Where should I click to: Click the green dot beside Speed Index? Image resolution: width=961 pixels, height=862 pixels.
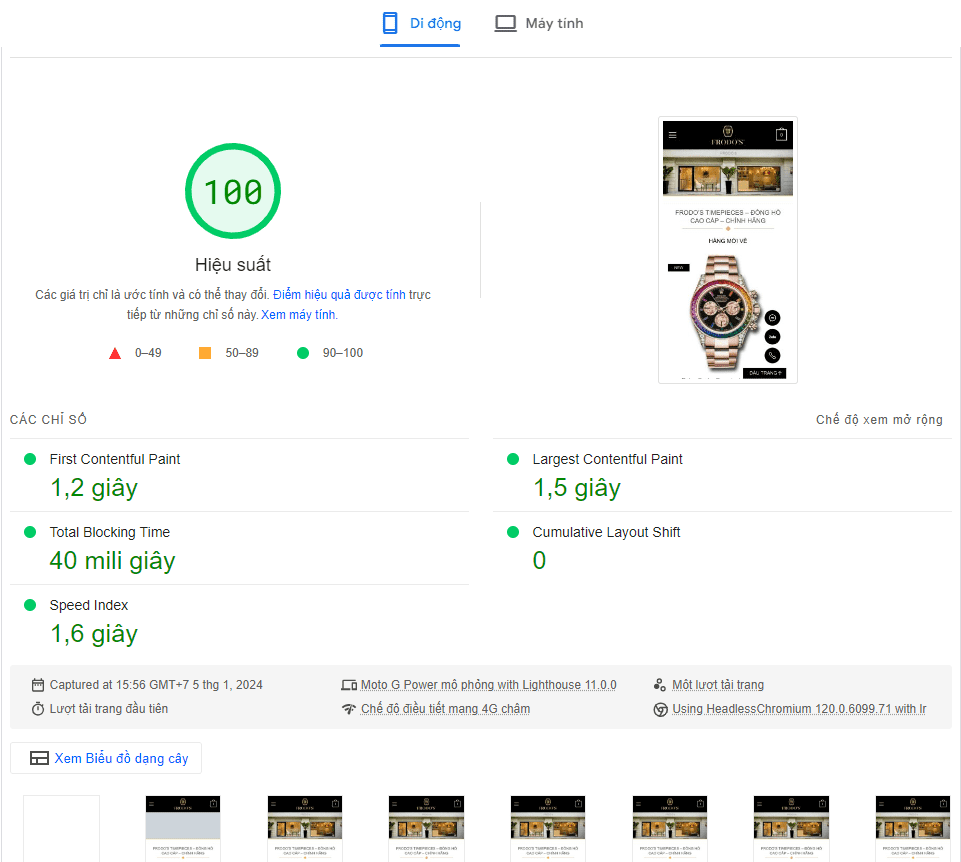[x=30, y=605]
